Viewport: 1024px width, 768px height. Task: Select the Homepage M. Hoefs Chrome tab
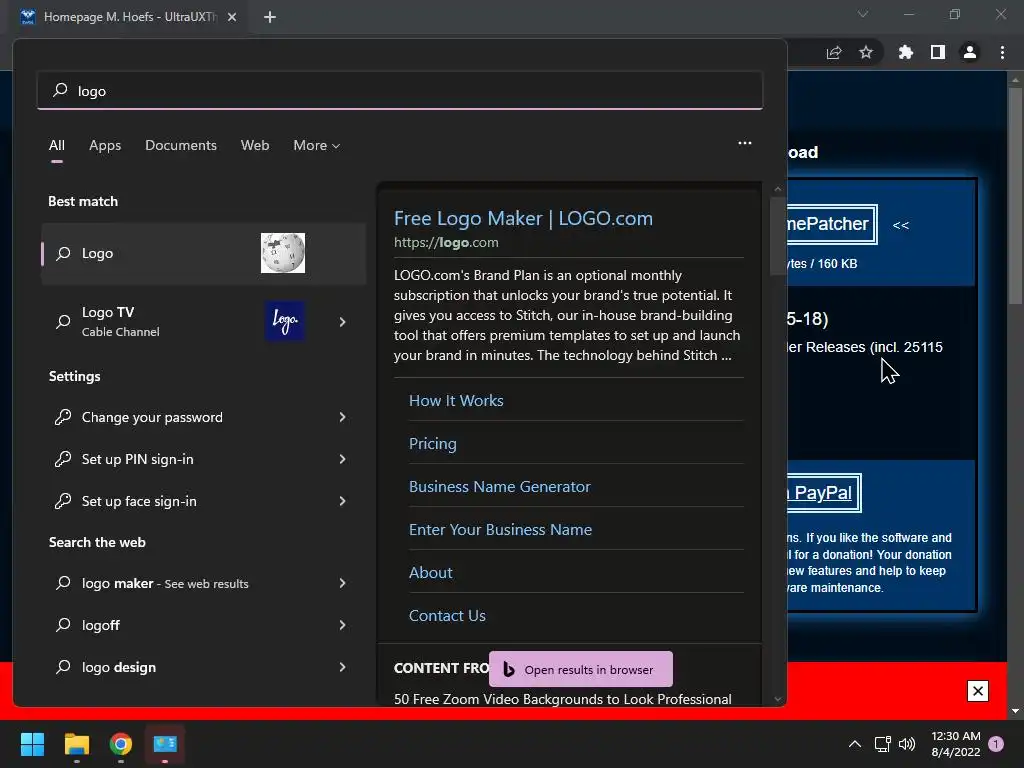128,17
